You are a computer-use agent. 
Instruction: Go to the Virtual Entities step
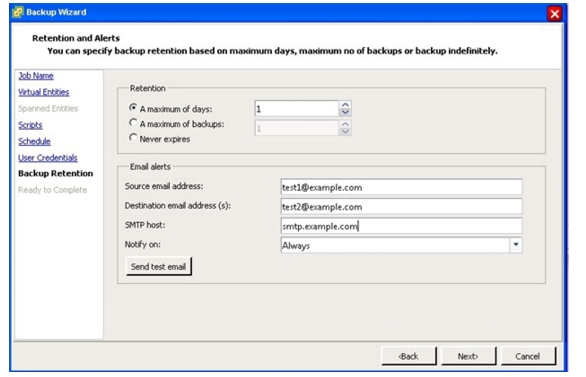tap(44, 92)
